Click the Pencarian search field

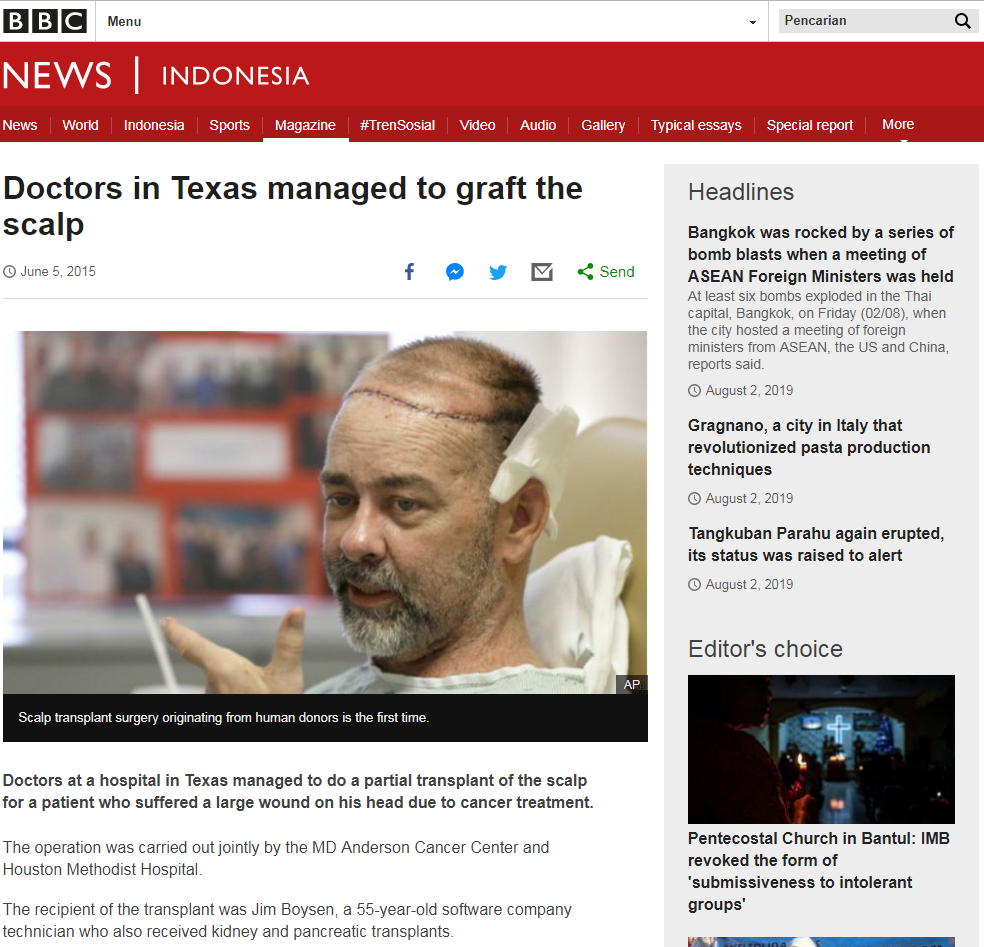(866, 21)
